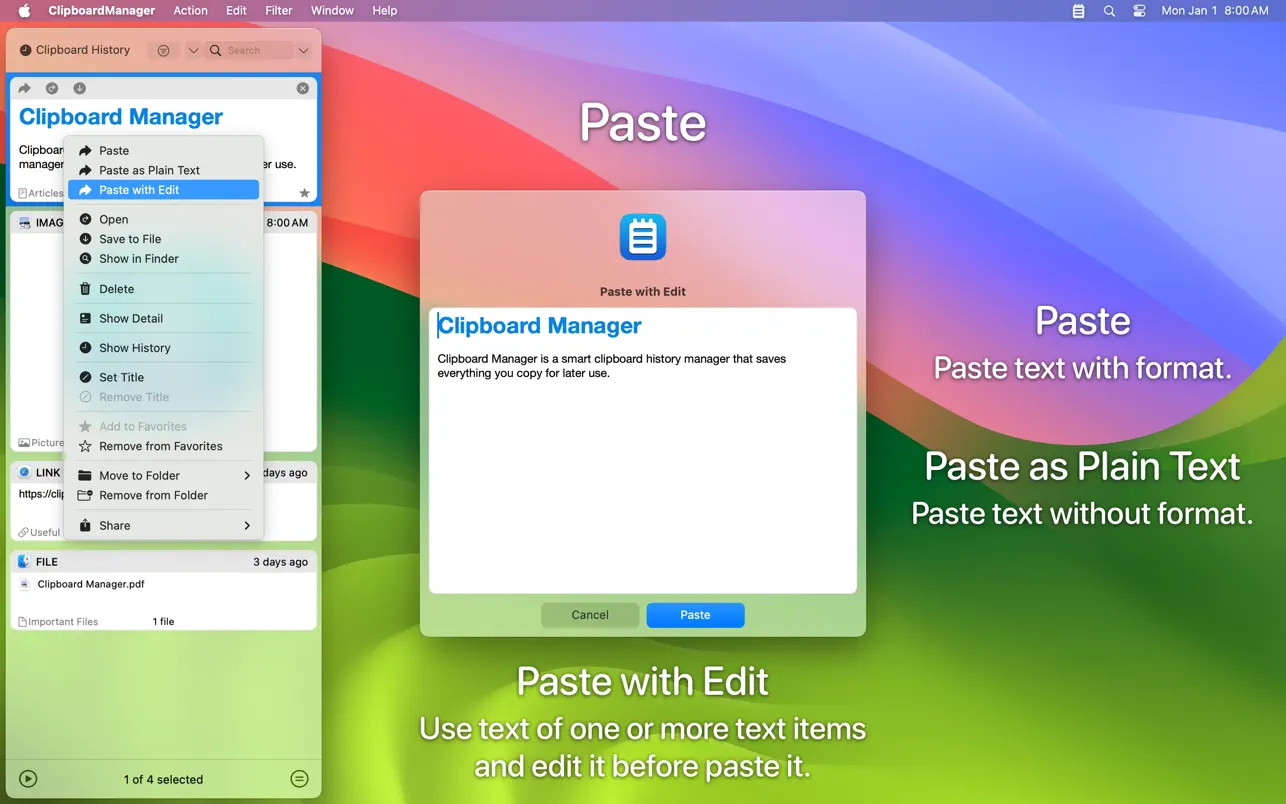Click the paste arrow icon on selected clip
Viewport: 1286px width, 804px height.
25,89
